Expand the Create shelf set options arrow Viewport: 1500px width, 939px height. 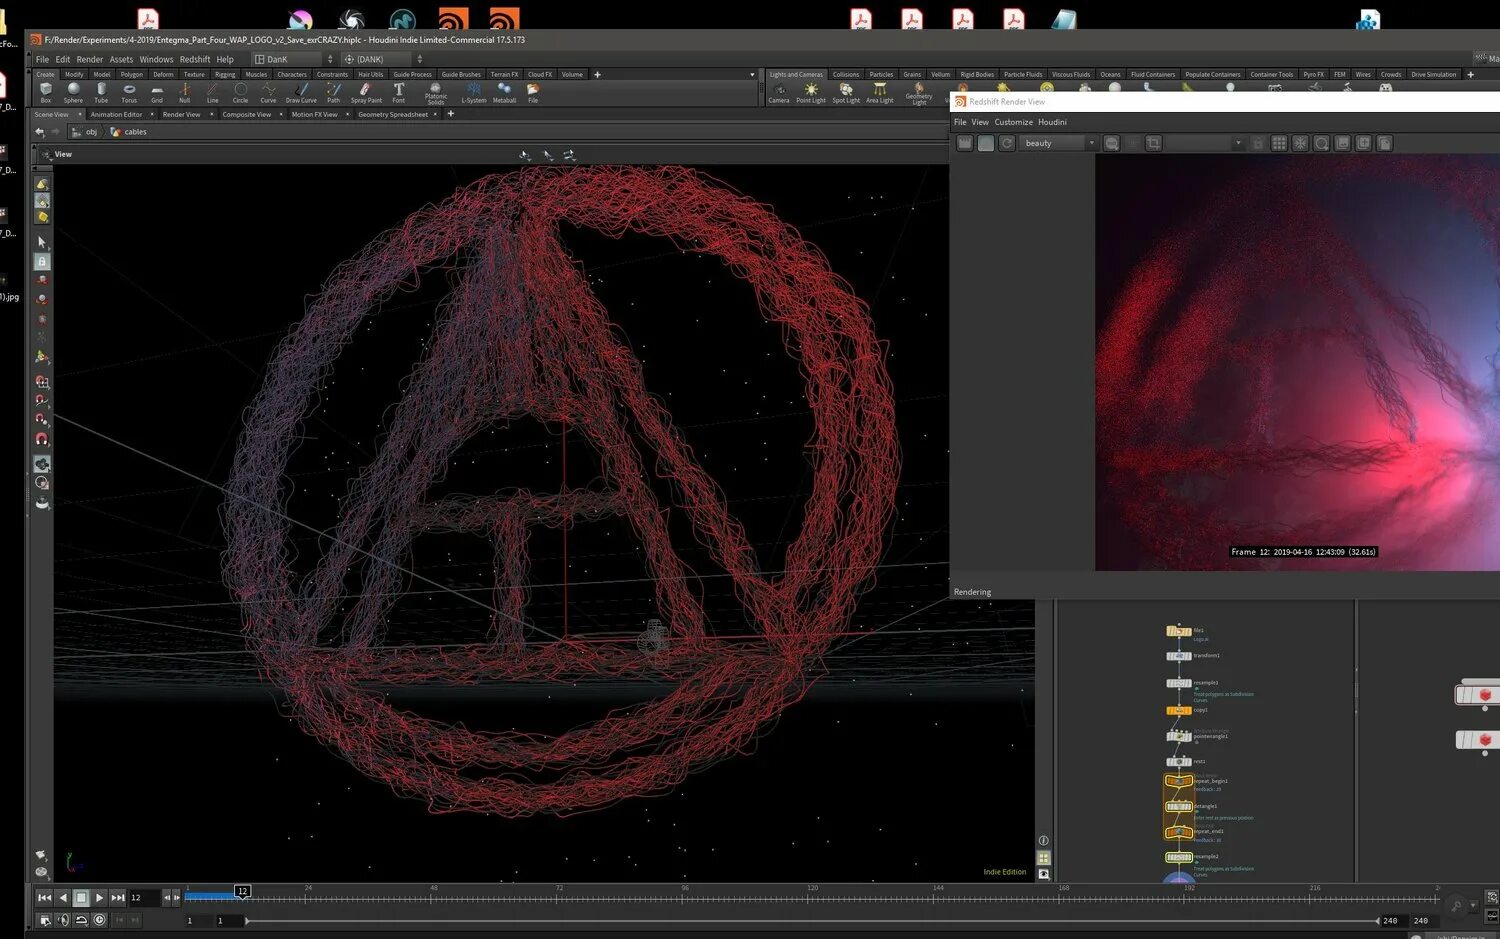752,74
